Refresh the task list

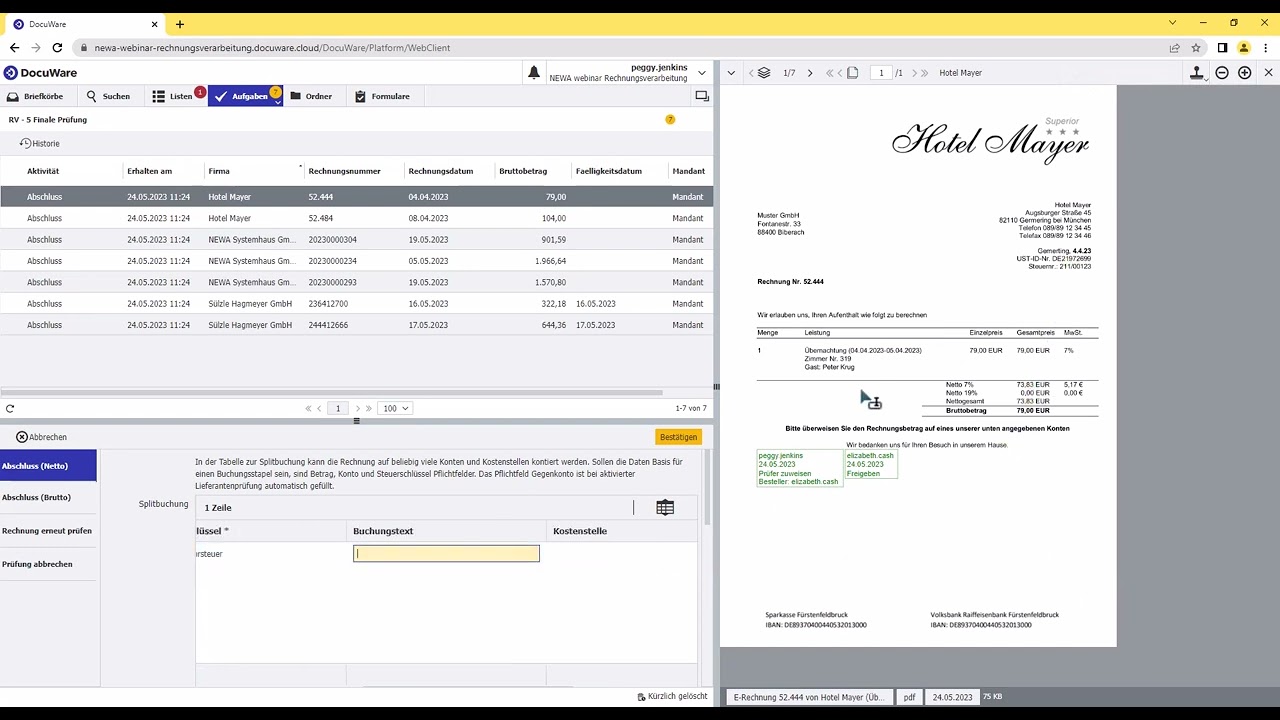10,408
